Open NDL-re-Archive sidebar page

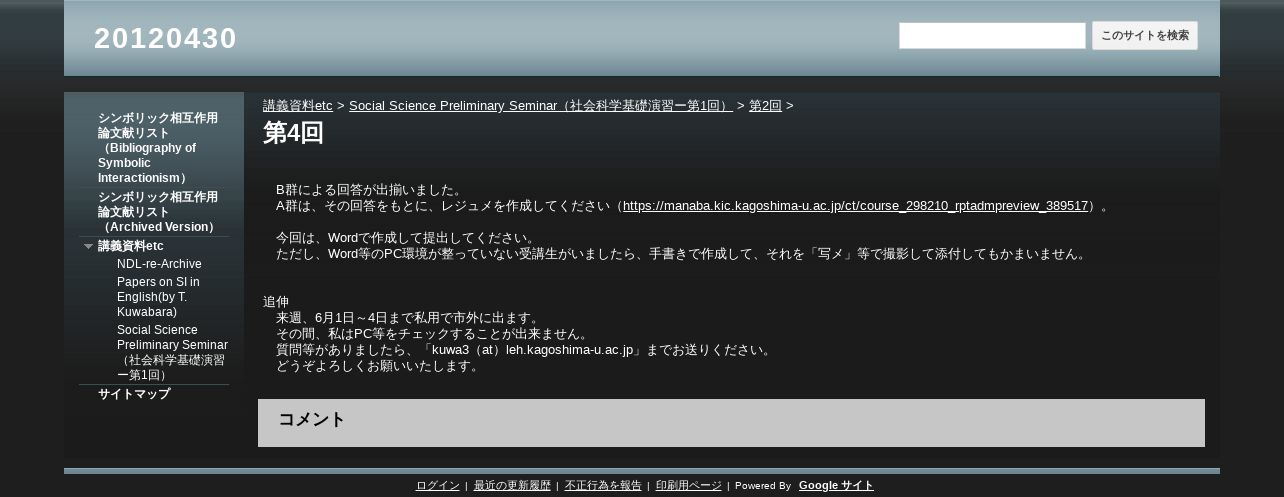(159, 264)
